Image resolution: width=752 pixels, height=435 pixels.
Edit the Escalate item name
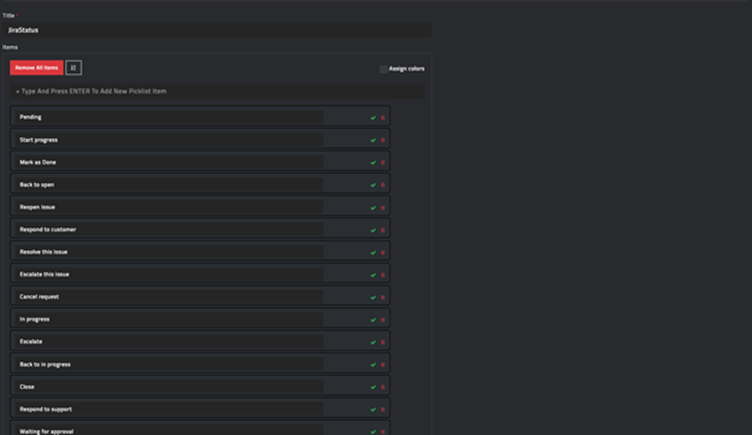(31, 342)
